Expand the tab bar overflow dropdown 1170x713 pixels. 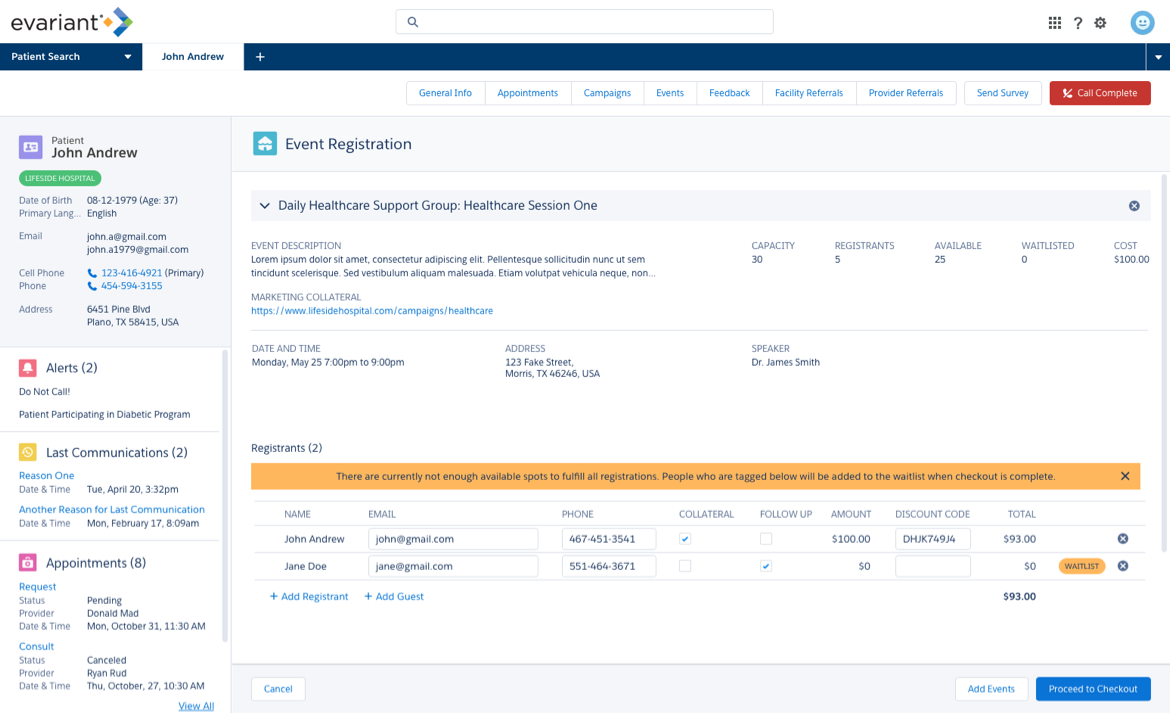1158,57
